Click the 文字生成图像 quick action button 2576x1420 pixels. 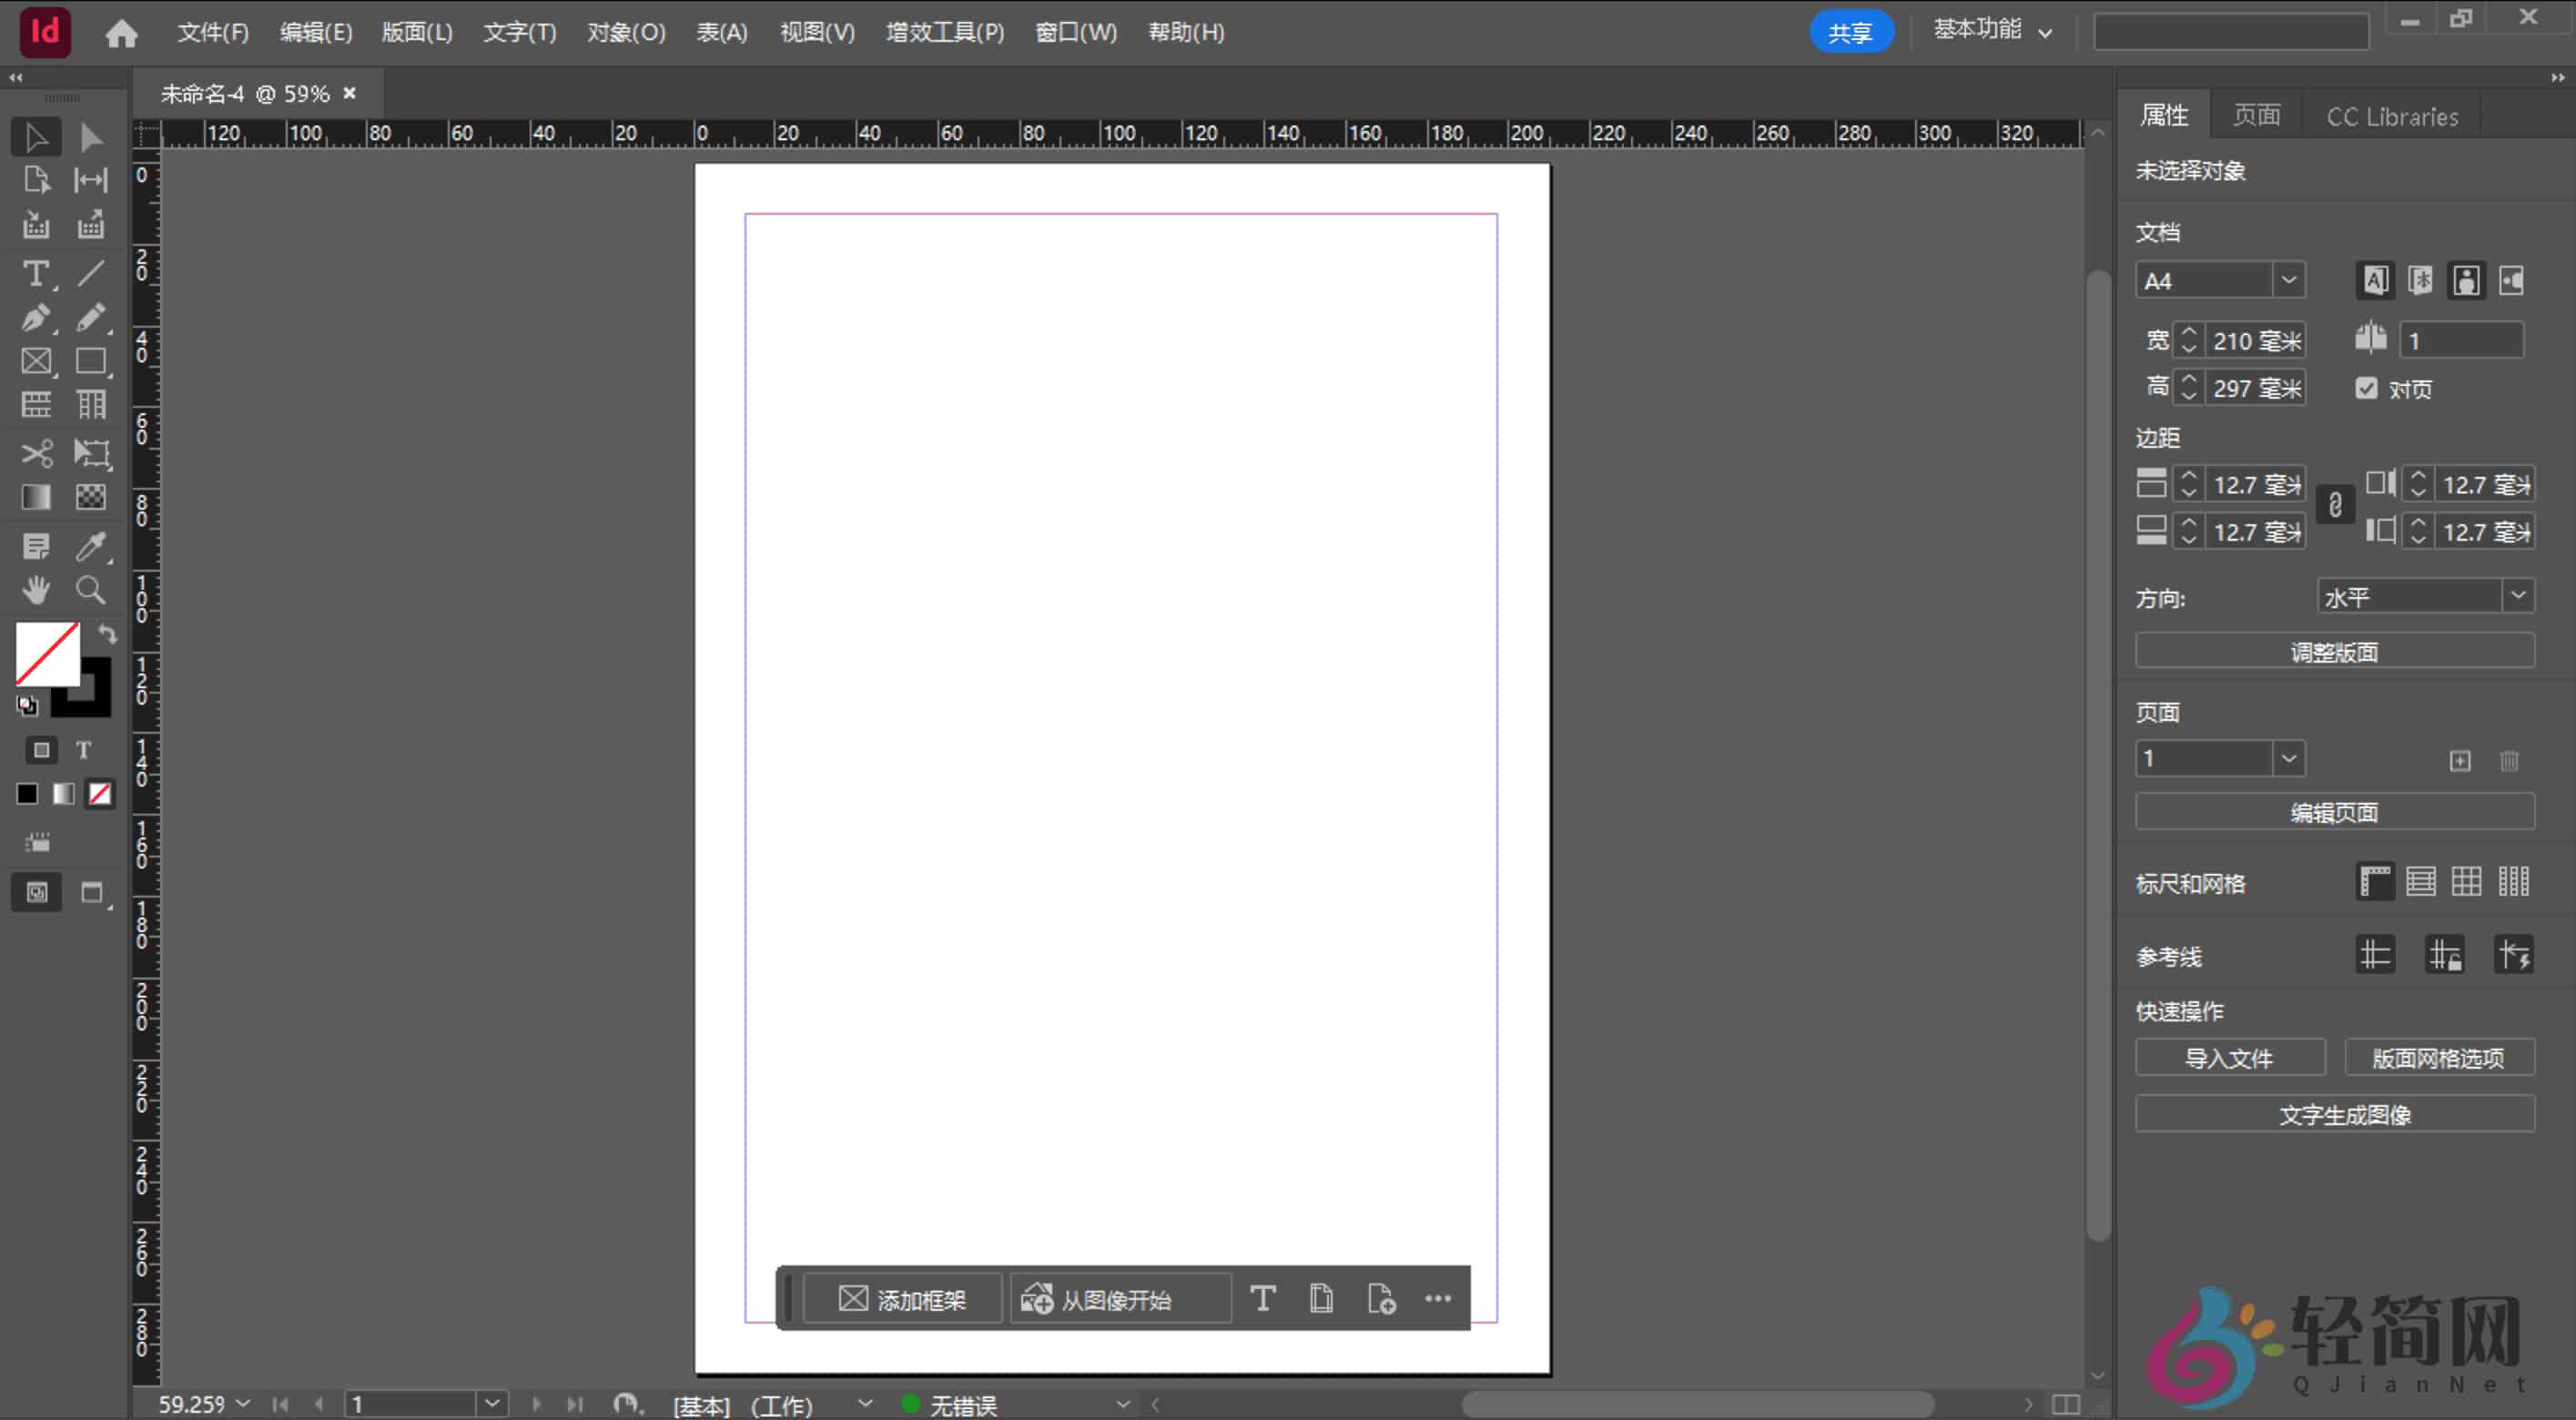tap(2334, 1114)
